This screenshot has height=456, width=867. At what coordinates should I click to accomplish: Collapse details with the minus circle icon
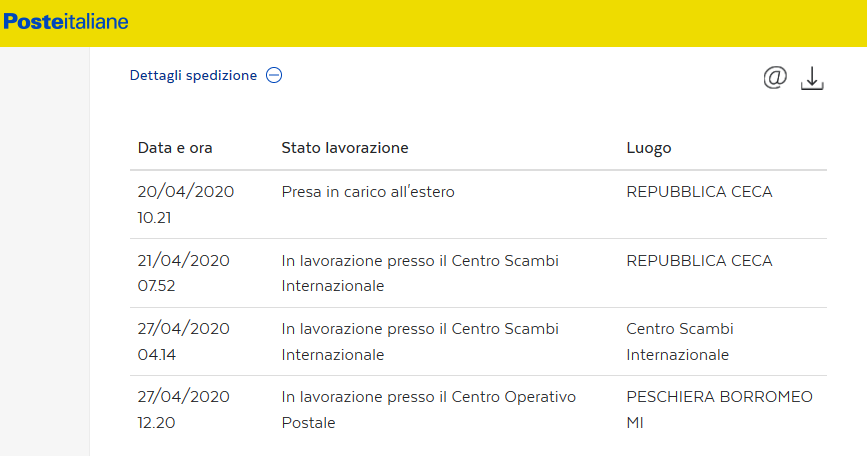pyautogui.click(x=274, y=75)
